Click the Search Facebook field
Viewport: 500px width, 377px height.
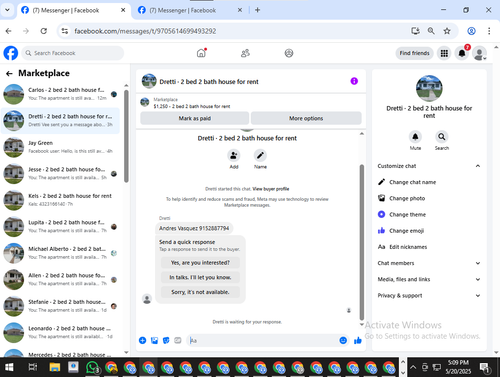click(x=73, y=53)
